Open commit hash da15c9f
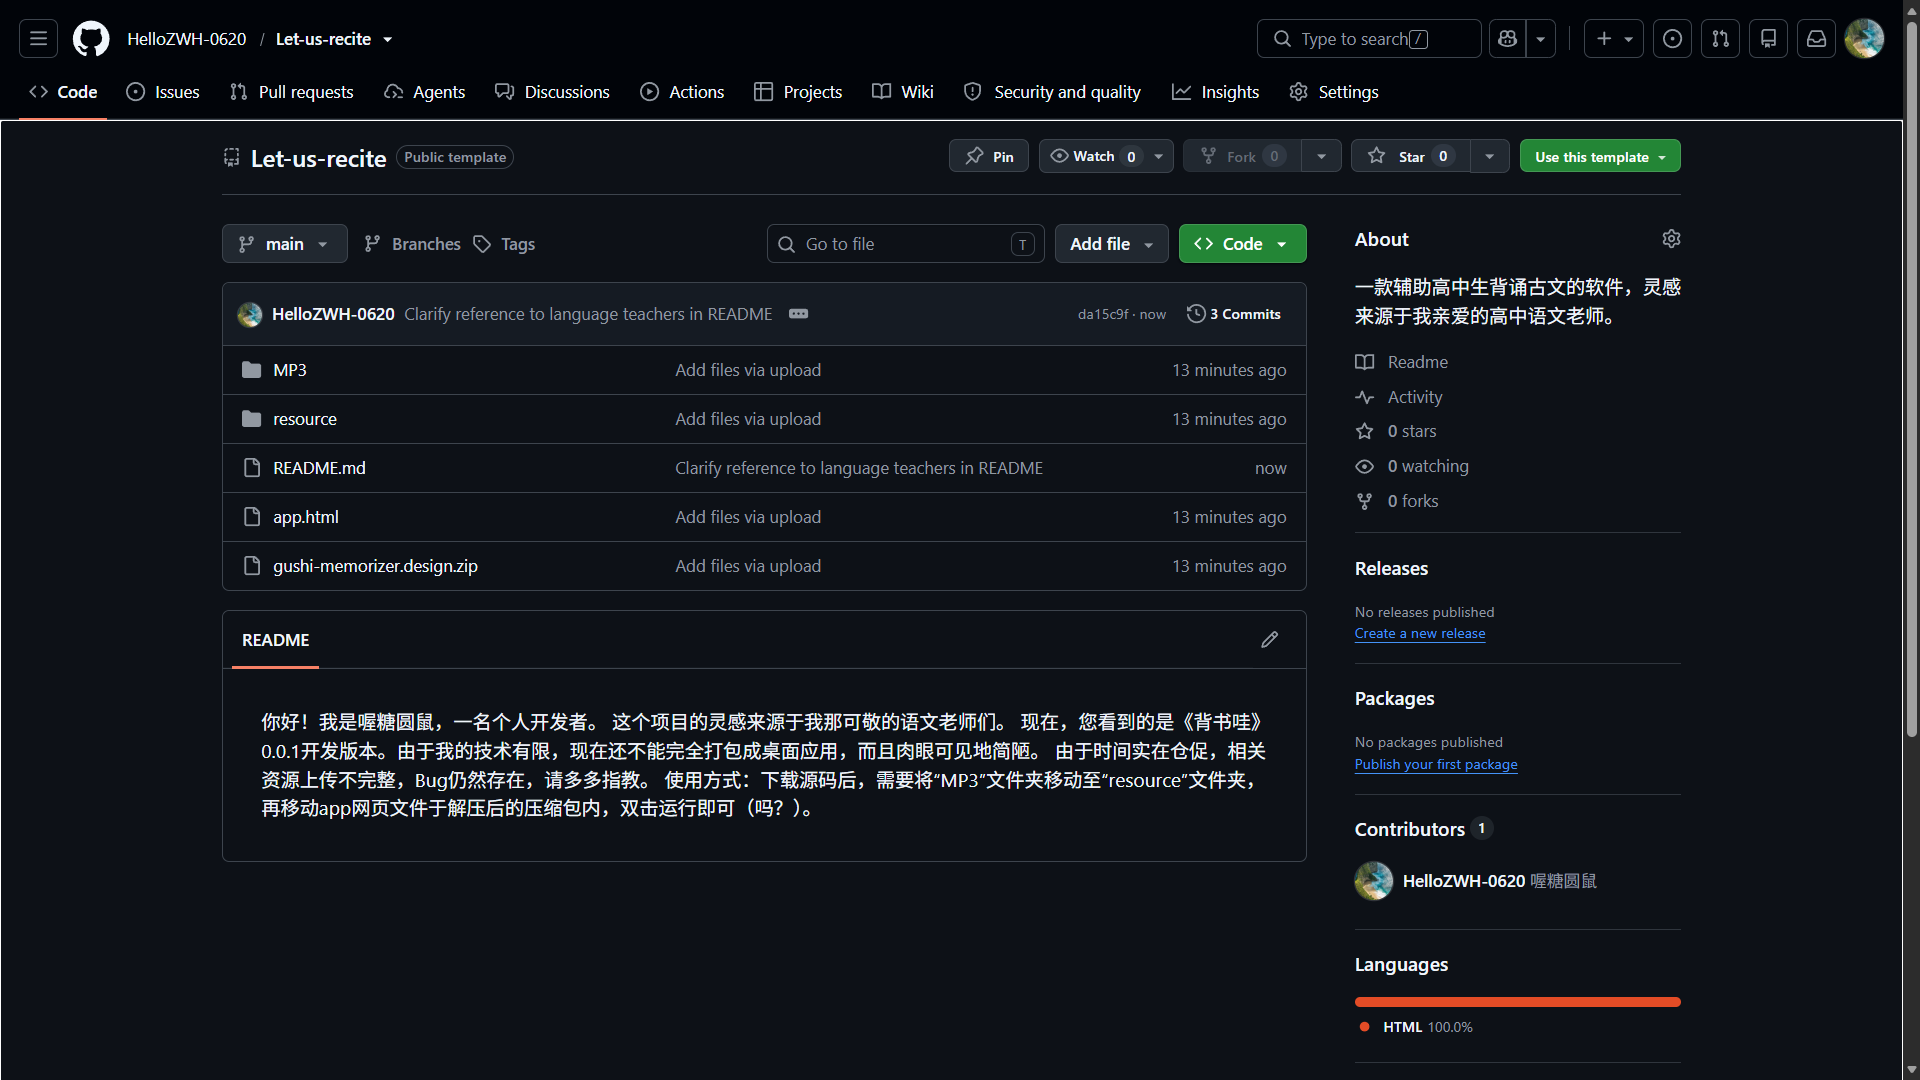1920x1080 pixels. point(1103,314)
